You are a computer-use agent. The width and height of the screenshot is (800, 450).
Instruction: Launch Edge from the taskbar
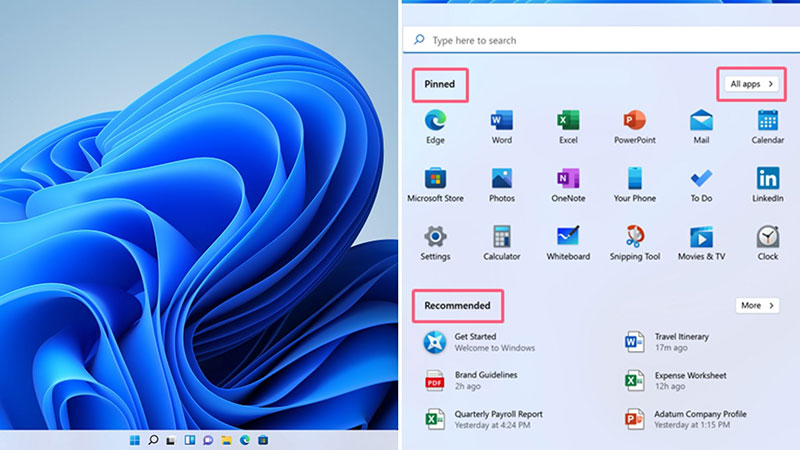coord(245,440)
